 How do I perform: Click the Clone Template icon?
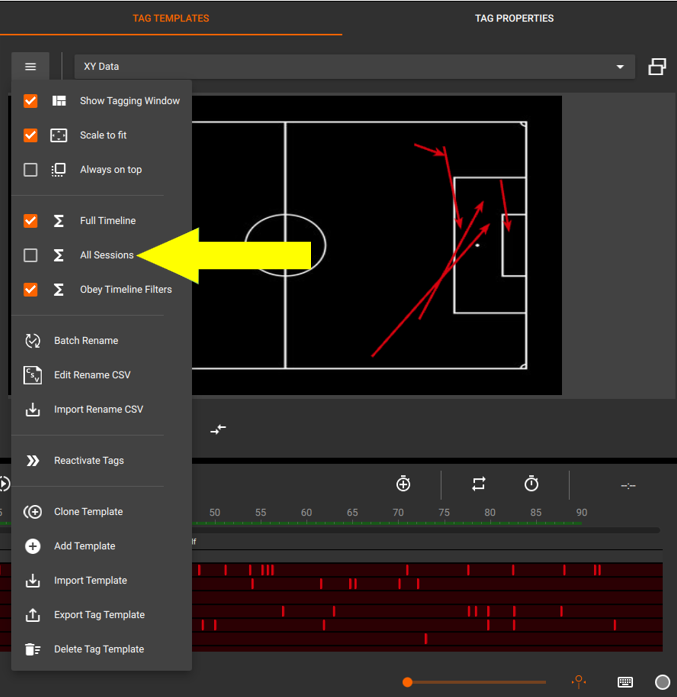(32, 512)
